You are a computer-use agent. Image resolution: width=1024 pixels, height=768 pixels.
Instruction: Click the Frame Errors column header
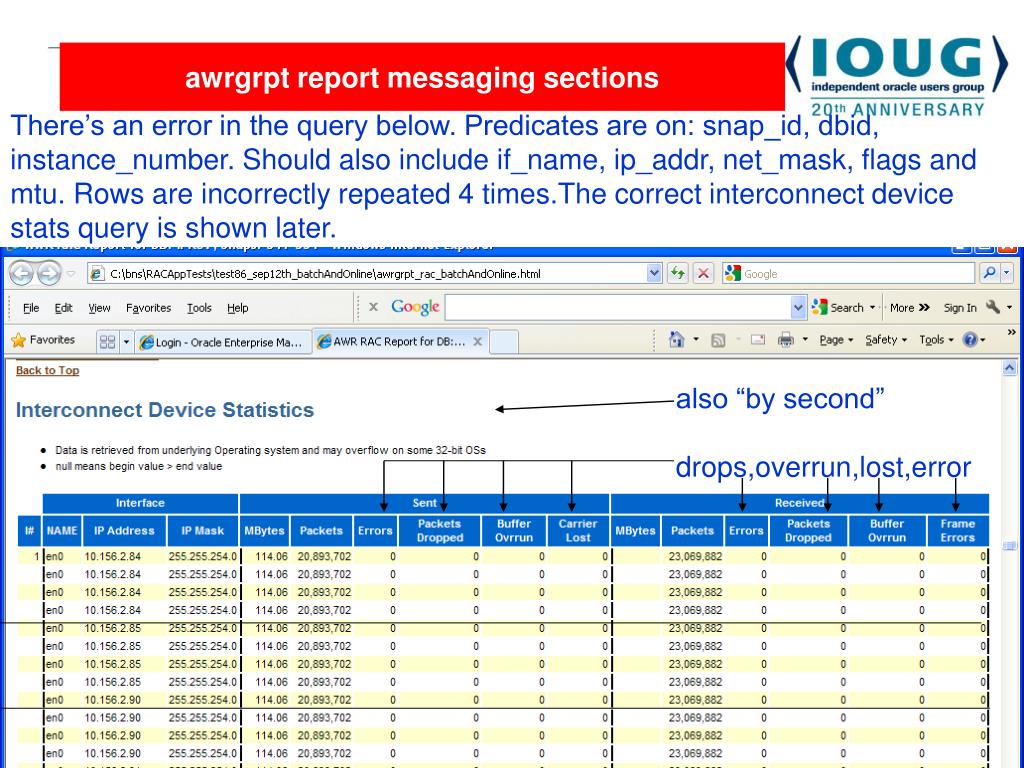click(x=957, y=530)
